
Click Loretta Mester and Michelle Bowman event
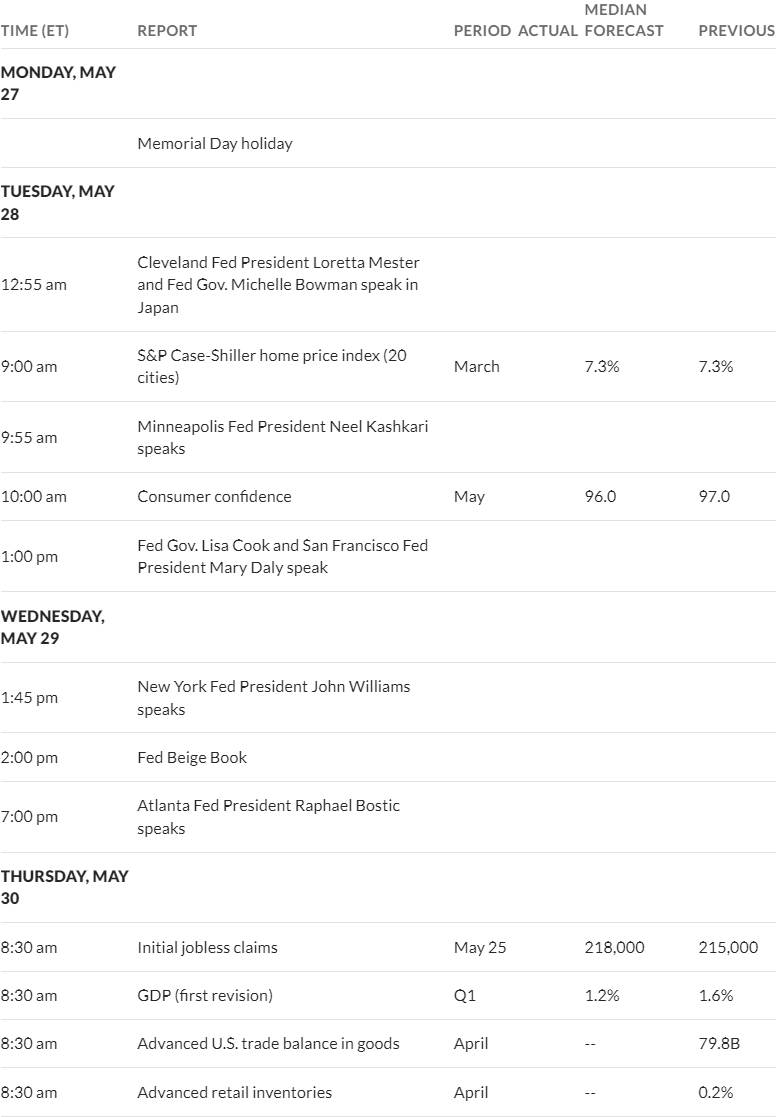[x=279, y=285]
